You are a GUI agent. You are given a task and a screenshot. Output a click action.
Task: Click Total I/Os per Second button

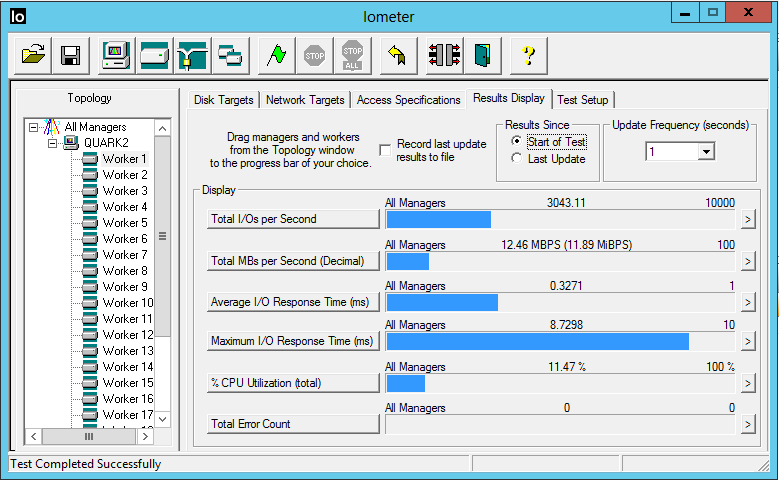coord(293,219)
